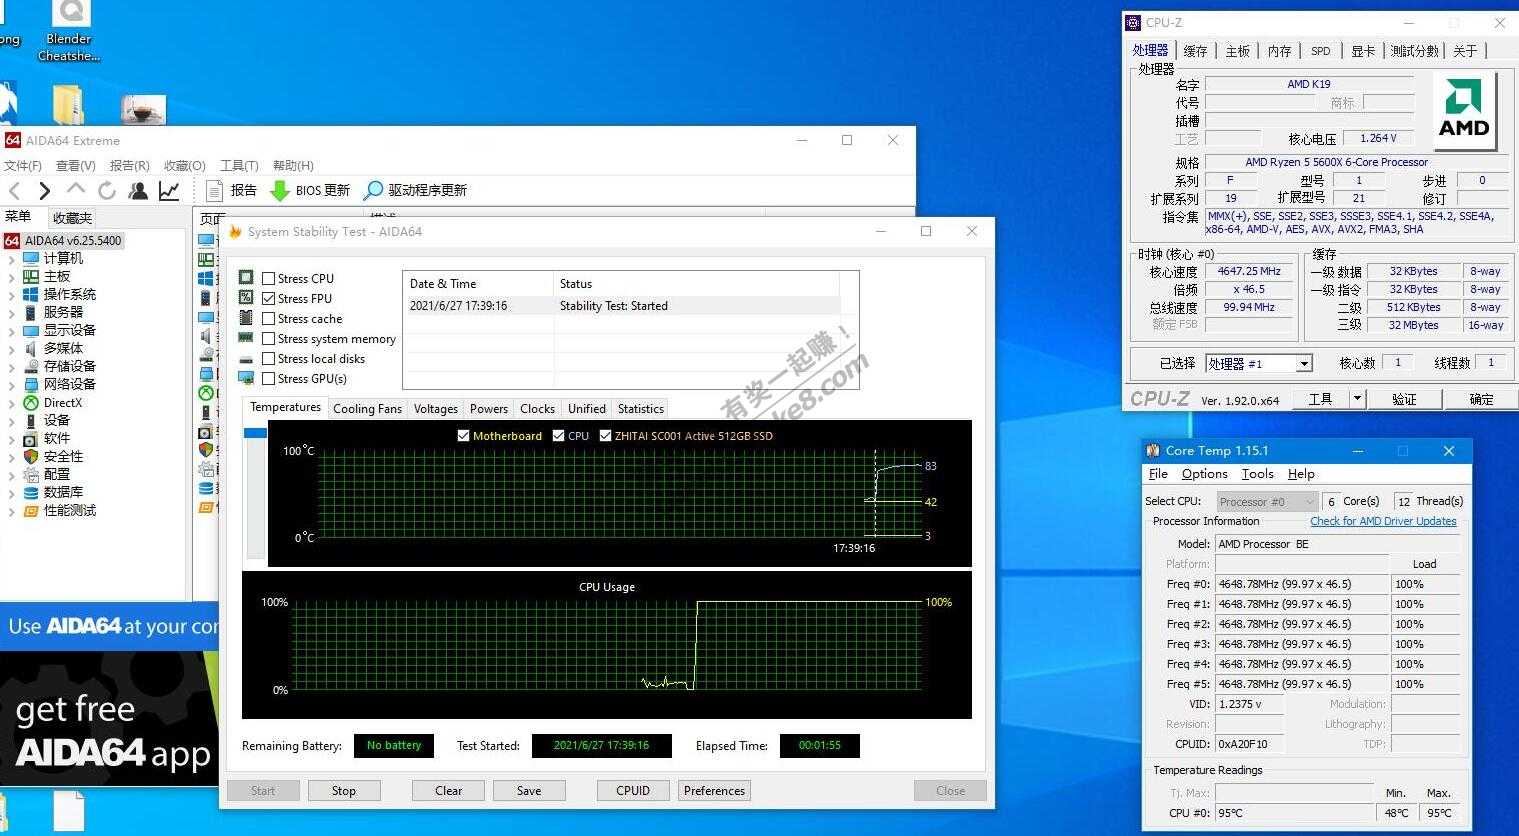This screenshot has height=836, width=1519.
Task: Uncheck the Stress FPU checkbox
Action: point(268,298)
